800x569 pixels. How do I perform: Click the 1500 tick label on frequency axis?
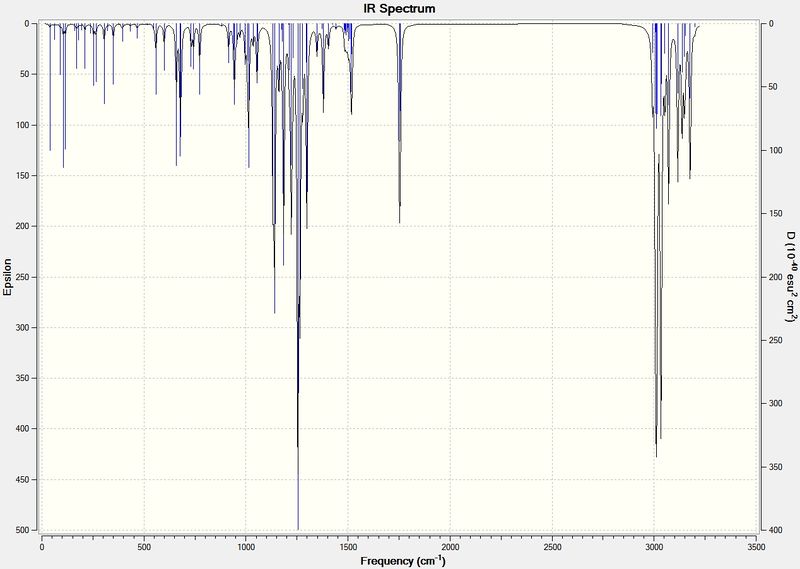point(348,547)
